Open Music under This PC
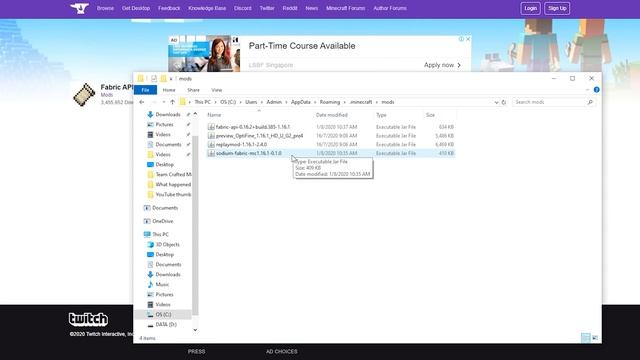This screenshot has height=360, width=640. (x=158, y=284)
